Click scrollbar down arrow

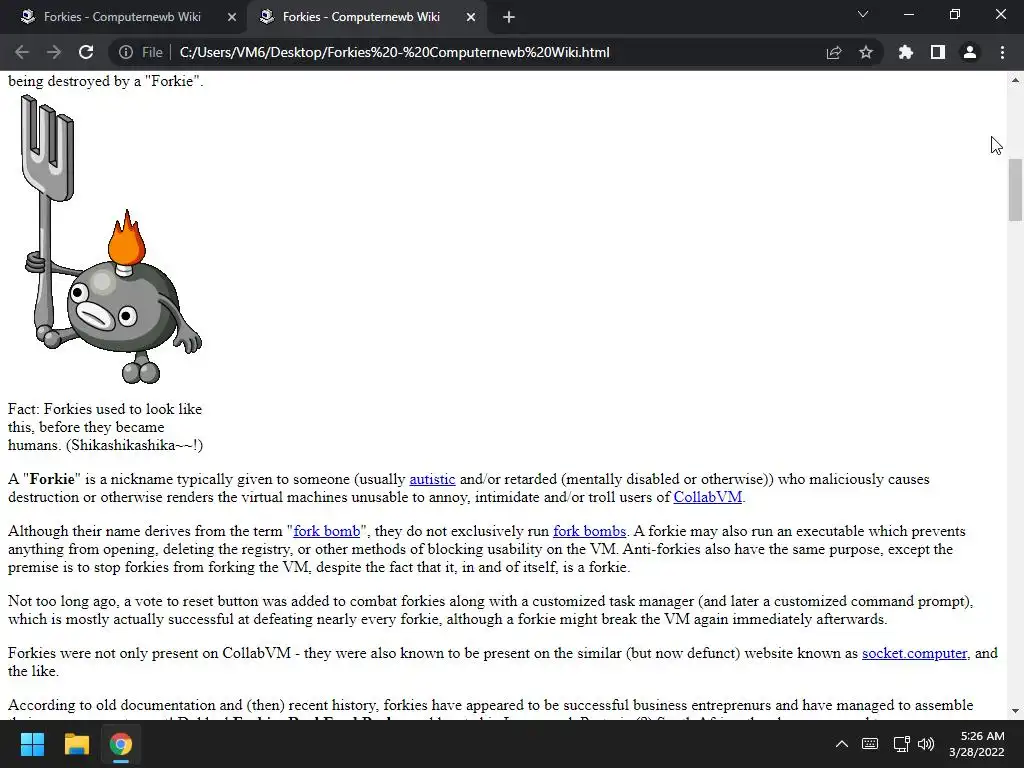click(1015, 711)
